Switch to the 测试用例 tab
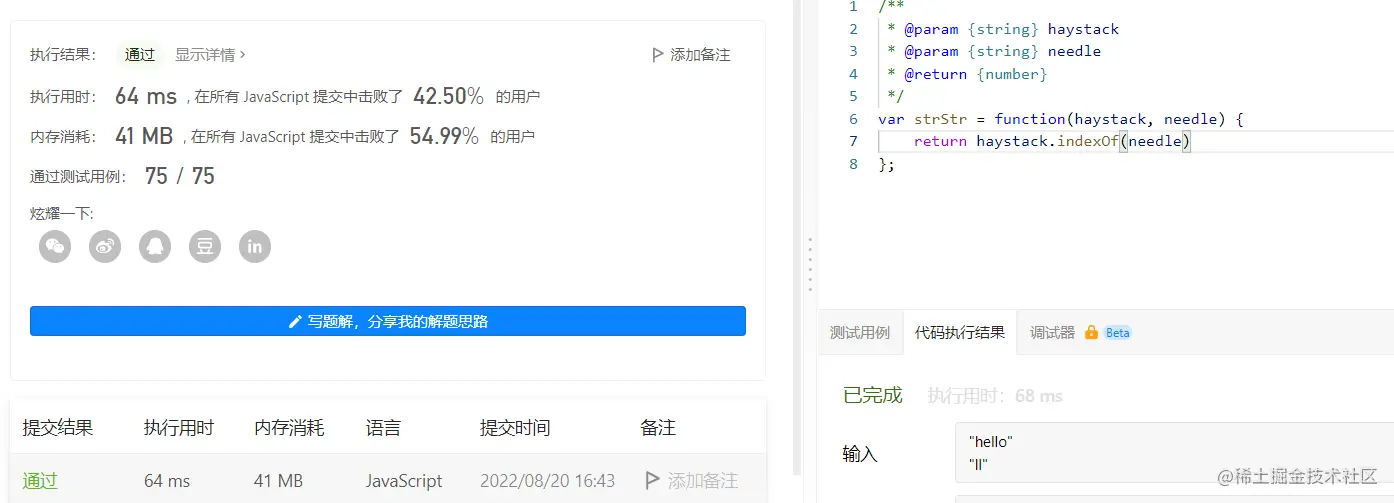 click(x=860, y=332)
